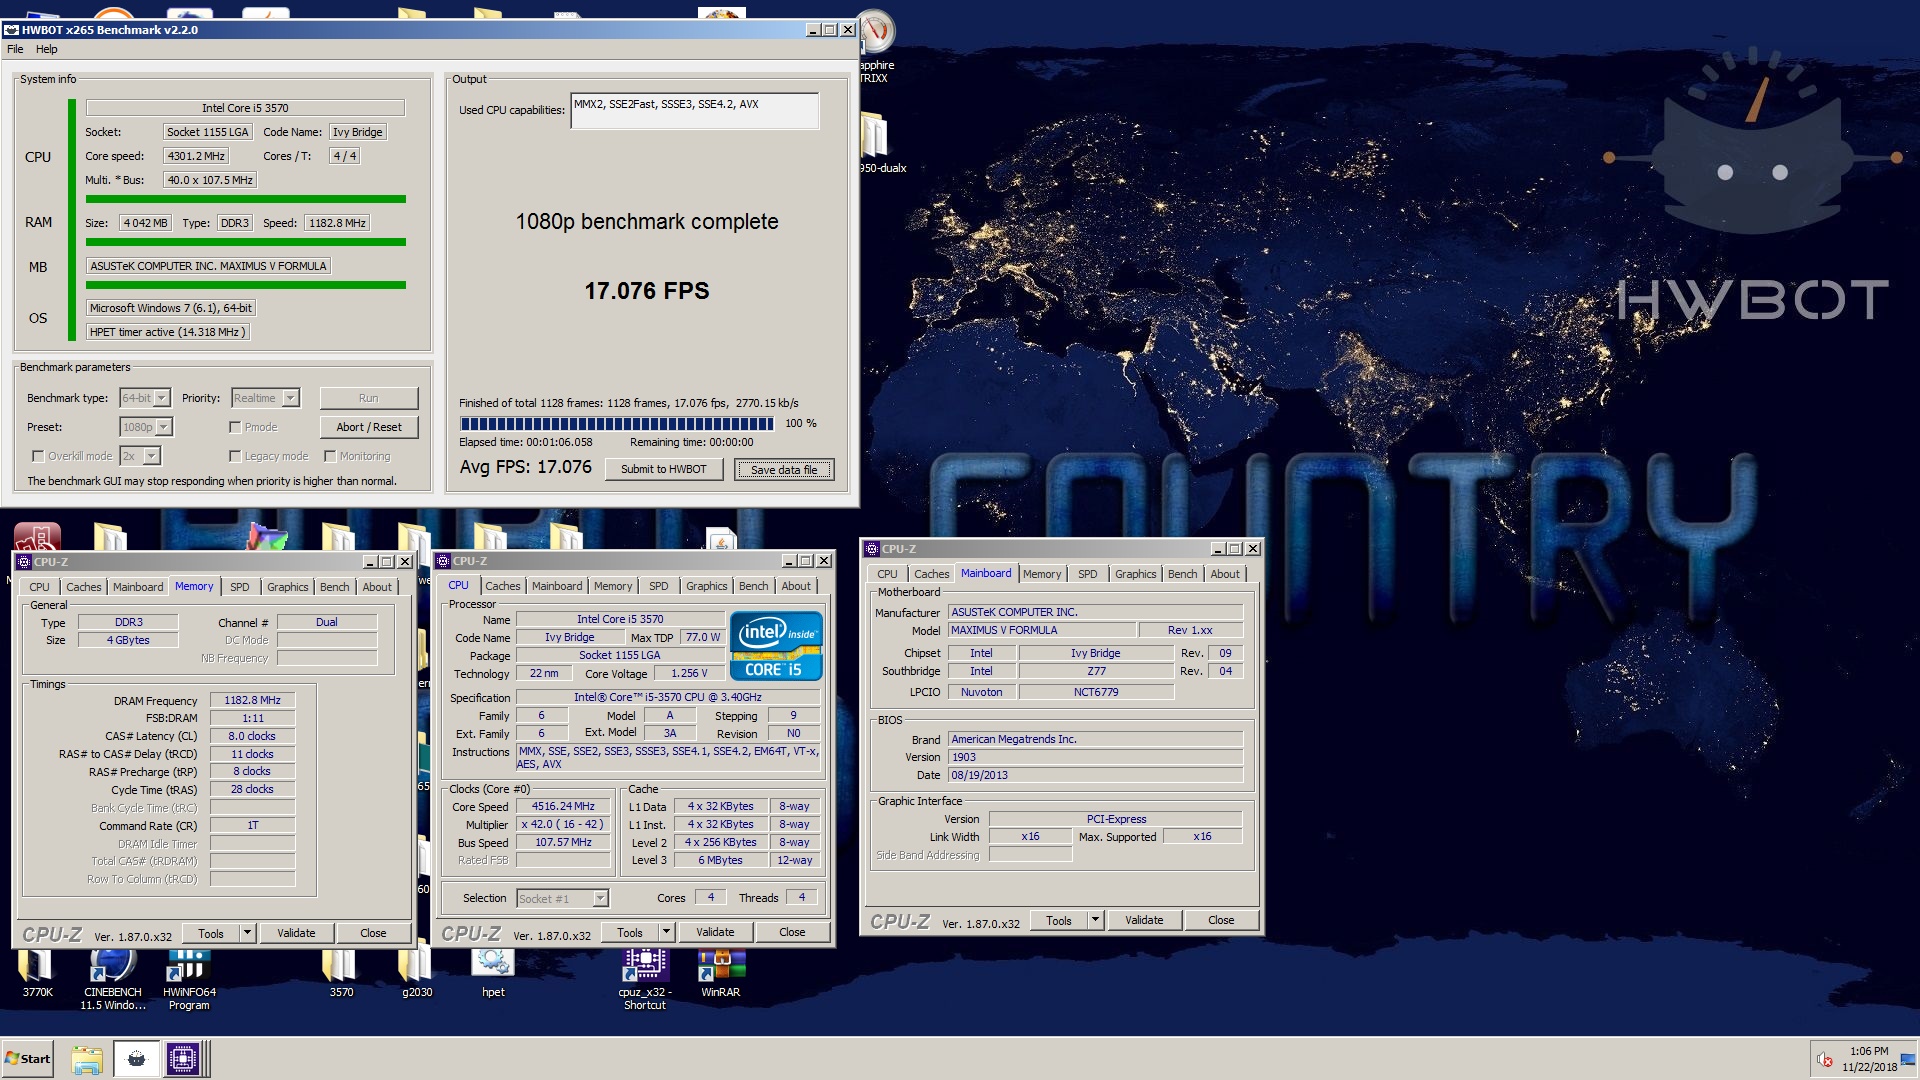Click Close button in Mainboard CPU-Z window

(1221, 920)
